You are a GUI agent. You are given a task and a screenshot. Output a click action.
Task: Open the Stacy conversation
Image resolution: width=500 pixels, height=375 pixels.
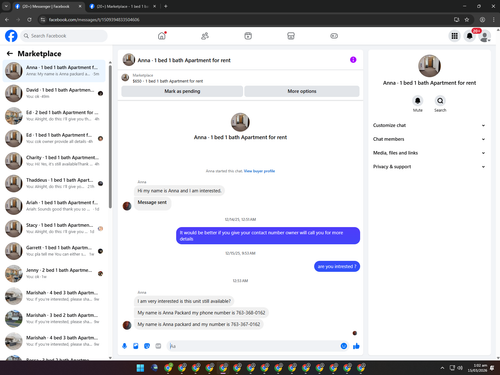coord(54,228)
